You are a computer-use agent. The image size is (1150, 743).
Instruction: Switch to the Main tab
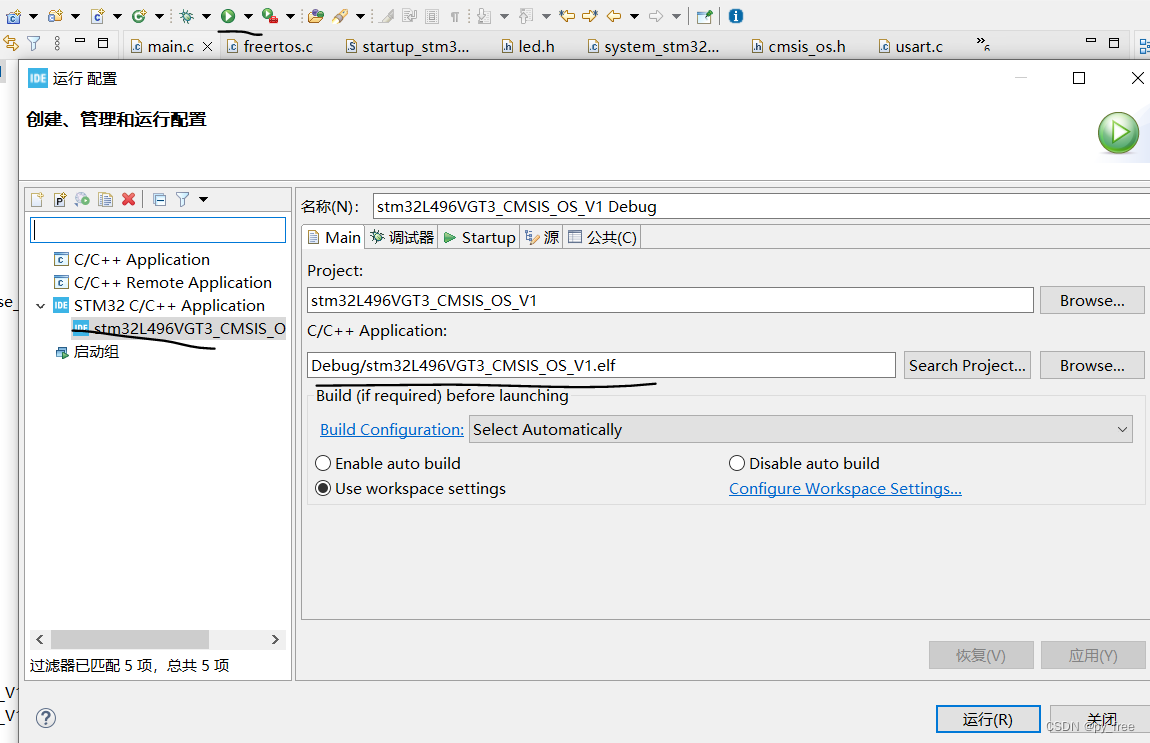click(334, 238)
